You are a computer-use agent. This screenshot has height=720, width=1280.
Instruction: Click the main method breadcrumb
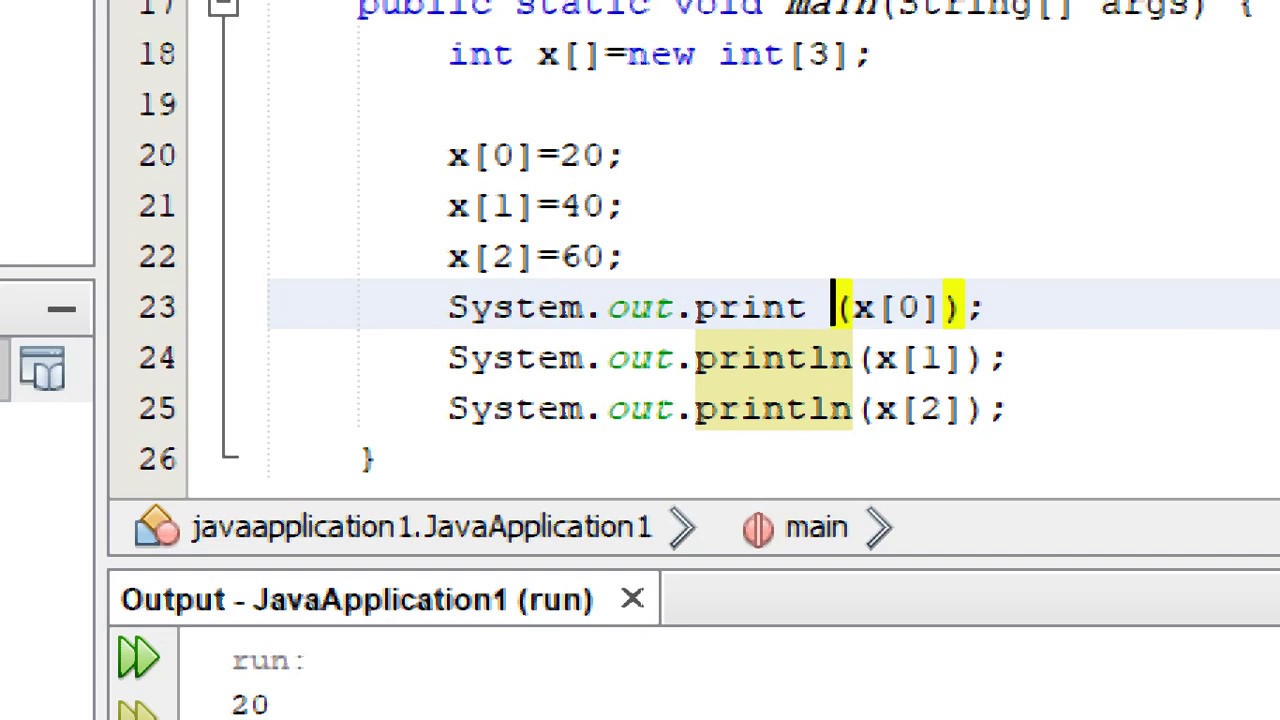[816, 527]
